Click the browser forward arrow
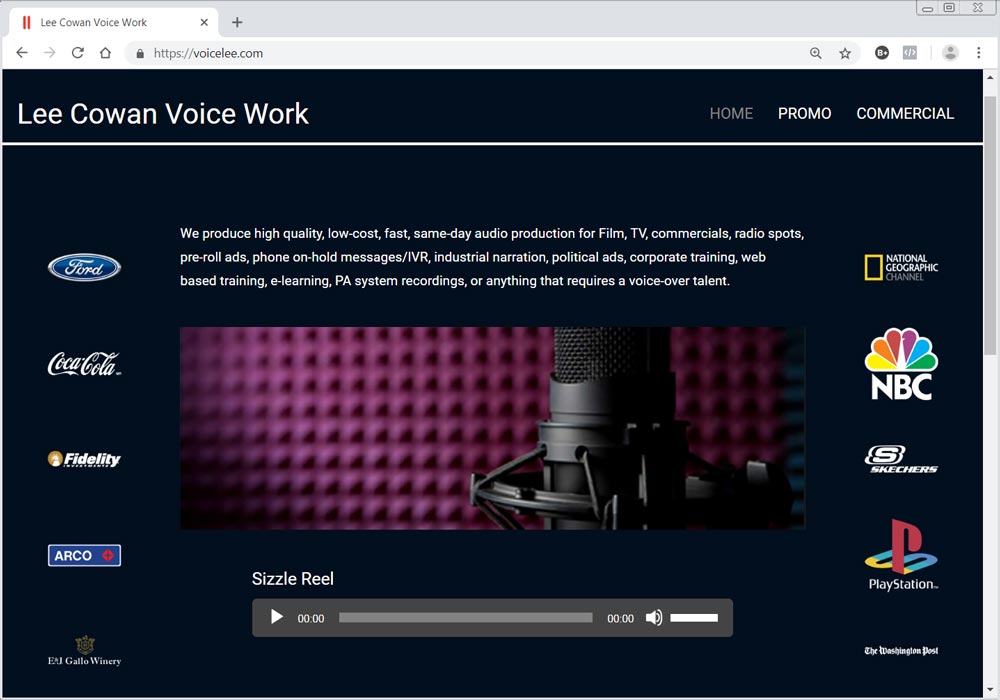 click(x=50, y=53)
